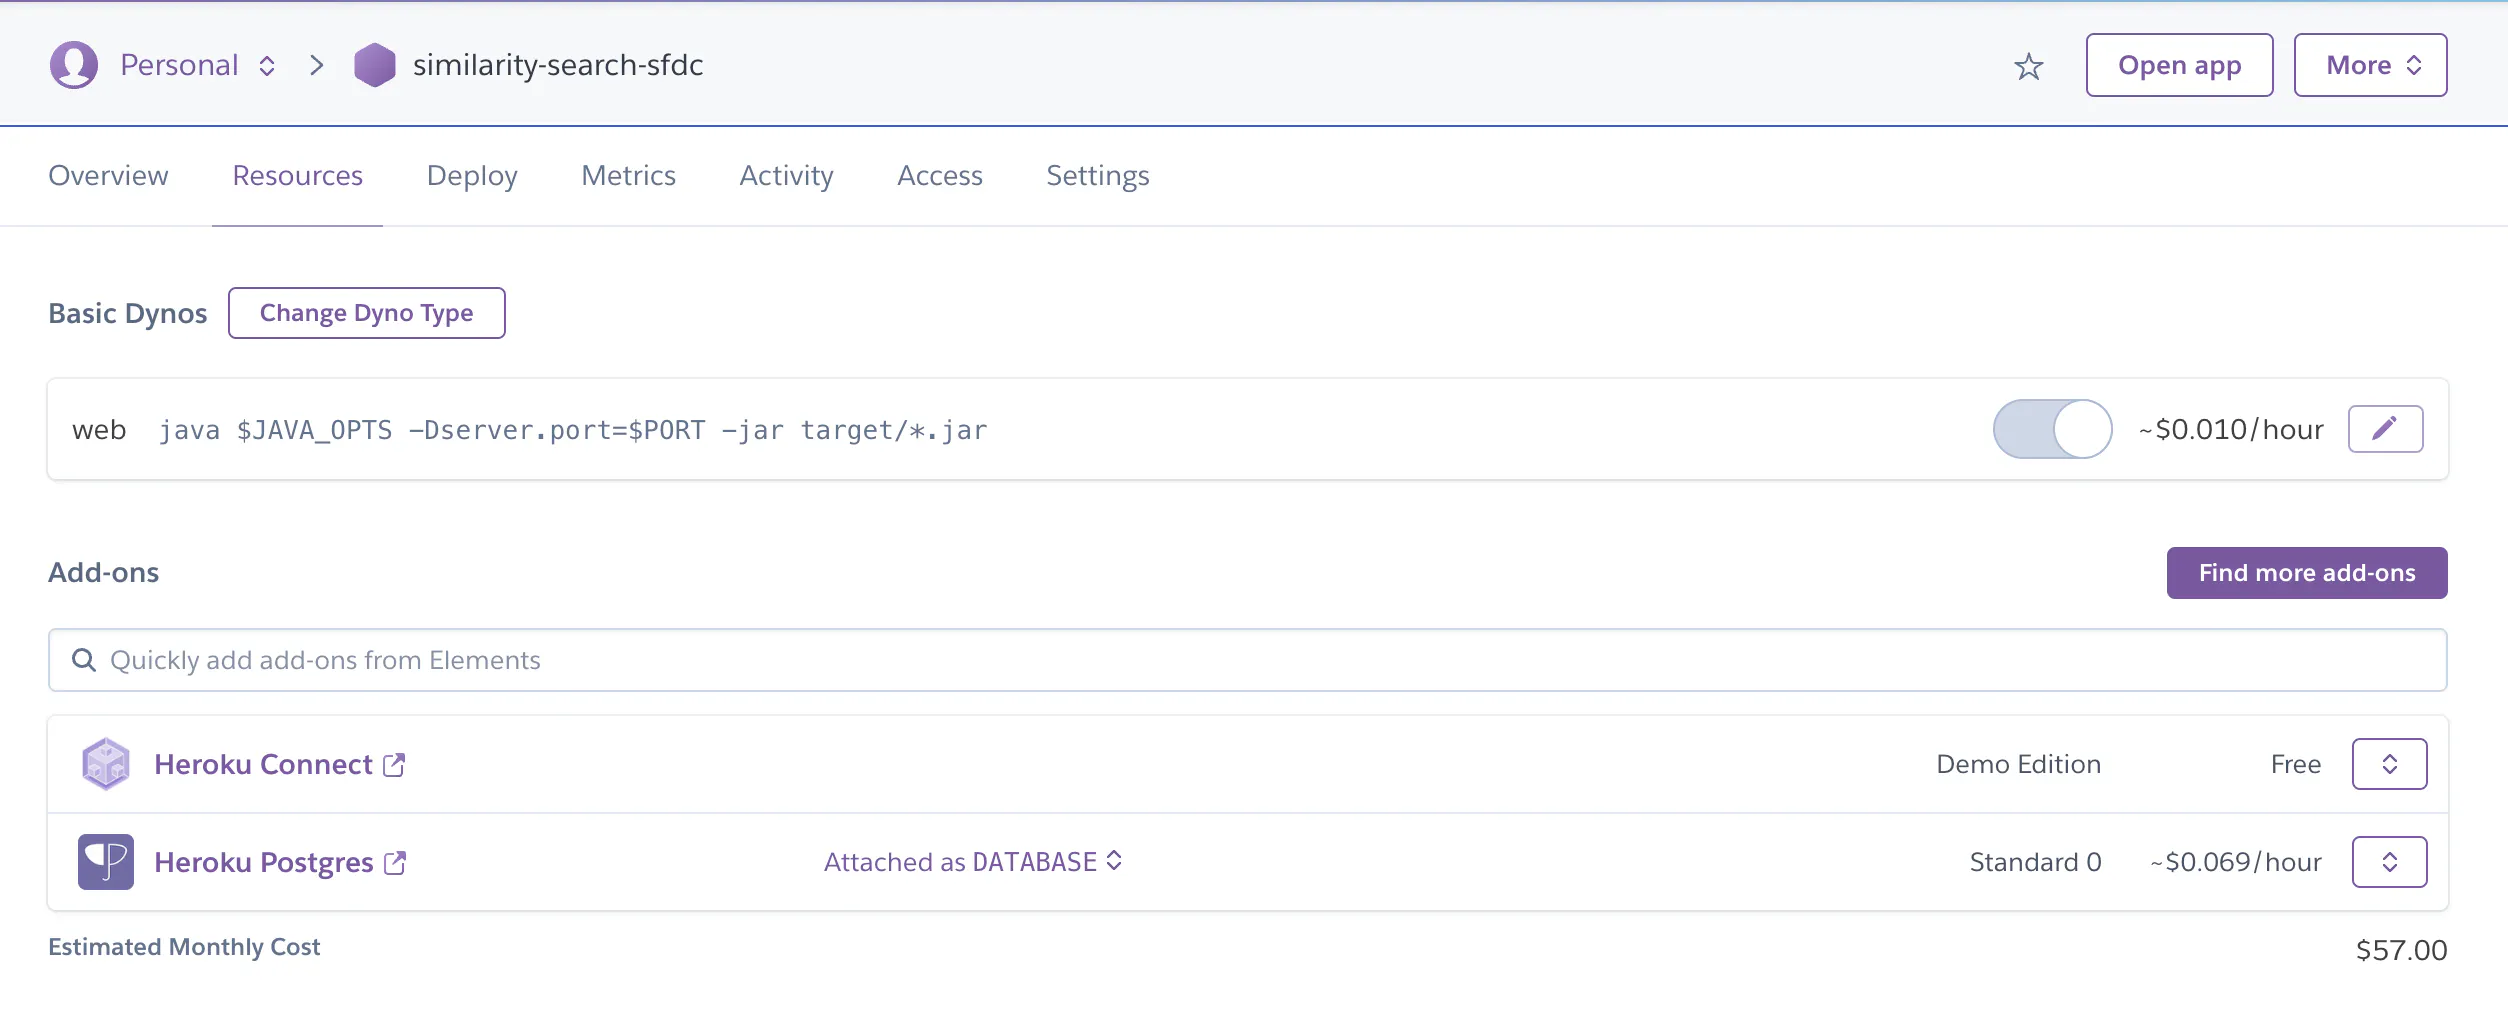Image resolution: width=2508 pixels, height=1024 pixels.
Task: Click the Heroku Postgres elephant logo
Action: click(106, 862)
